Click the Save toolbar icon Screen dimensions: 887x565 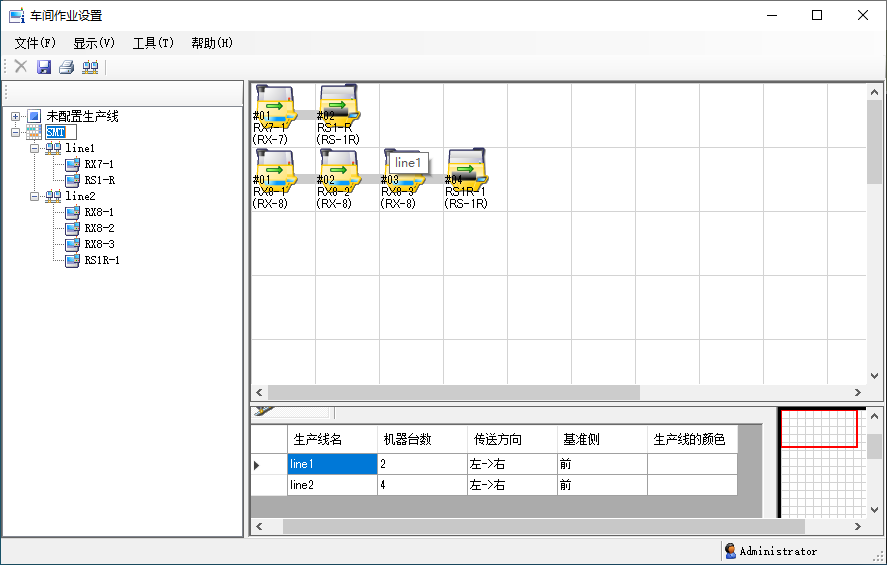[44, 67]
